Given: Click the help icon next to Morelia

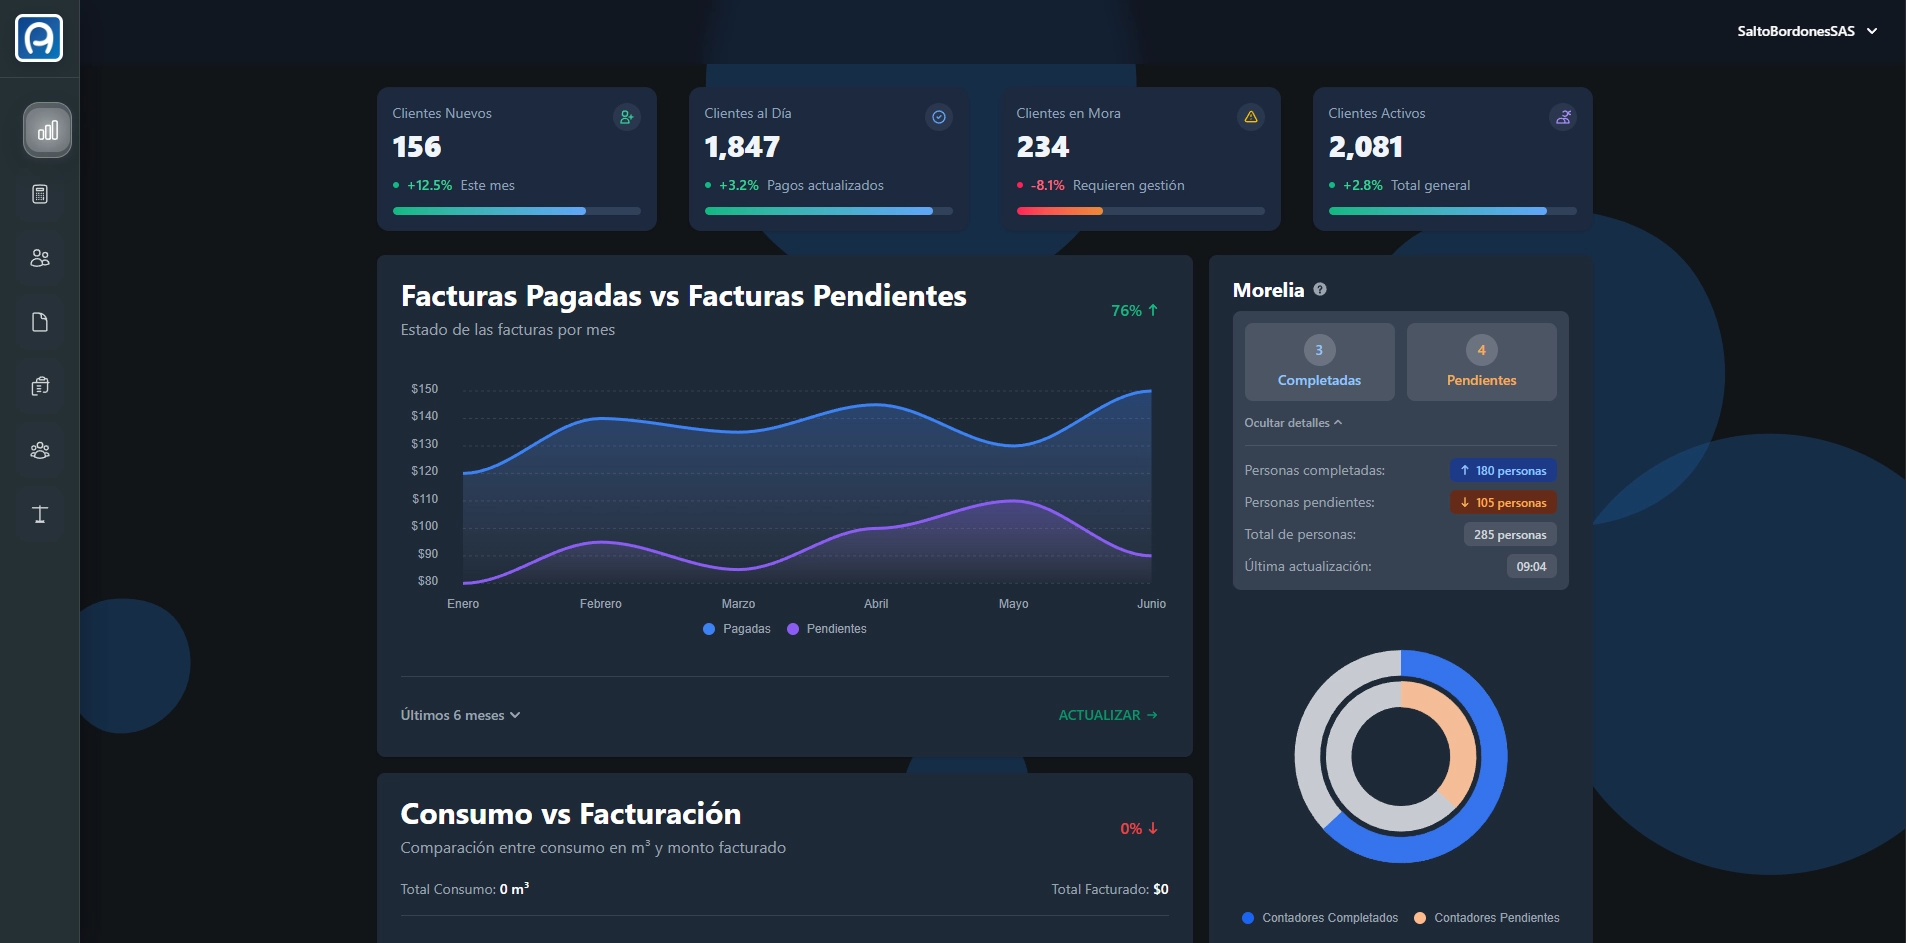Looking at the screenshot, I should pyautogui.click(x=1320, y=290).
